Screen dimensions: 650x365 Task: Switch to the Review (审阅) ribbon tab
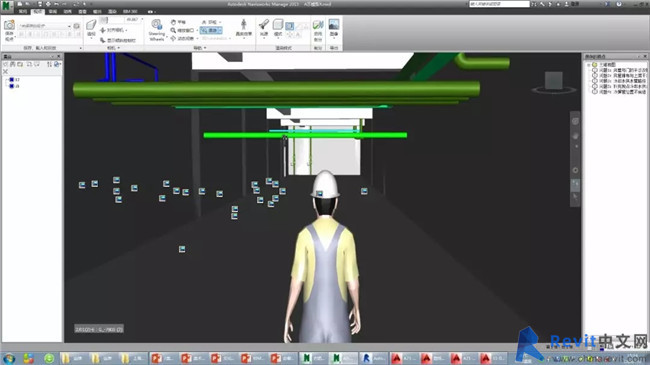pyautogui.click(x=53, y=12)
